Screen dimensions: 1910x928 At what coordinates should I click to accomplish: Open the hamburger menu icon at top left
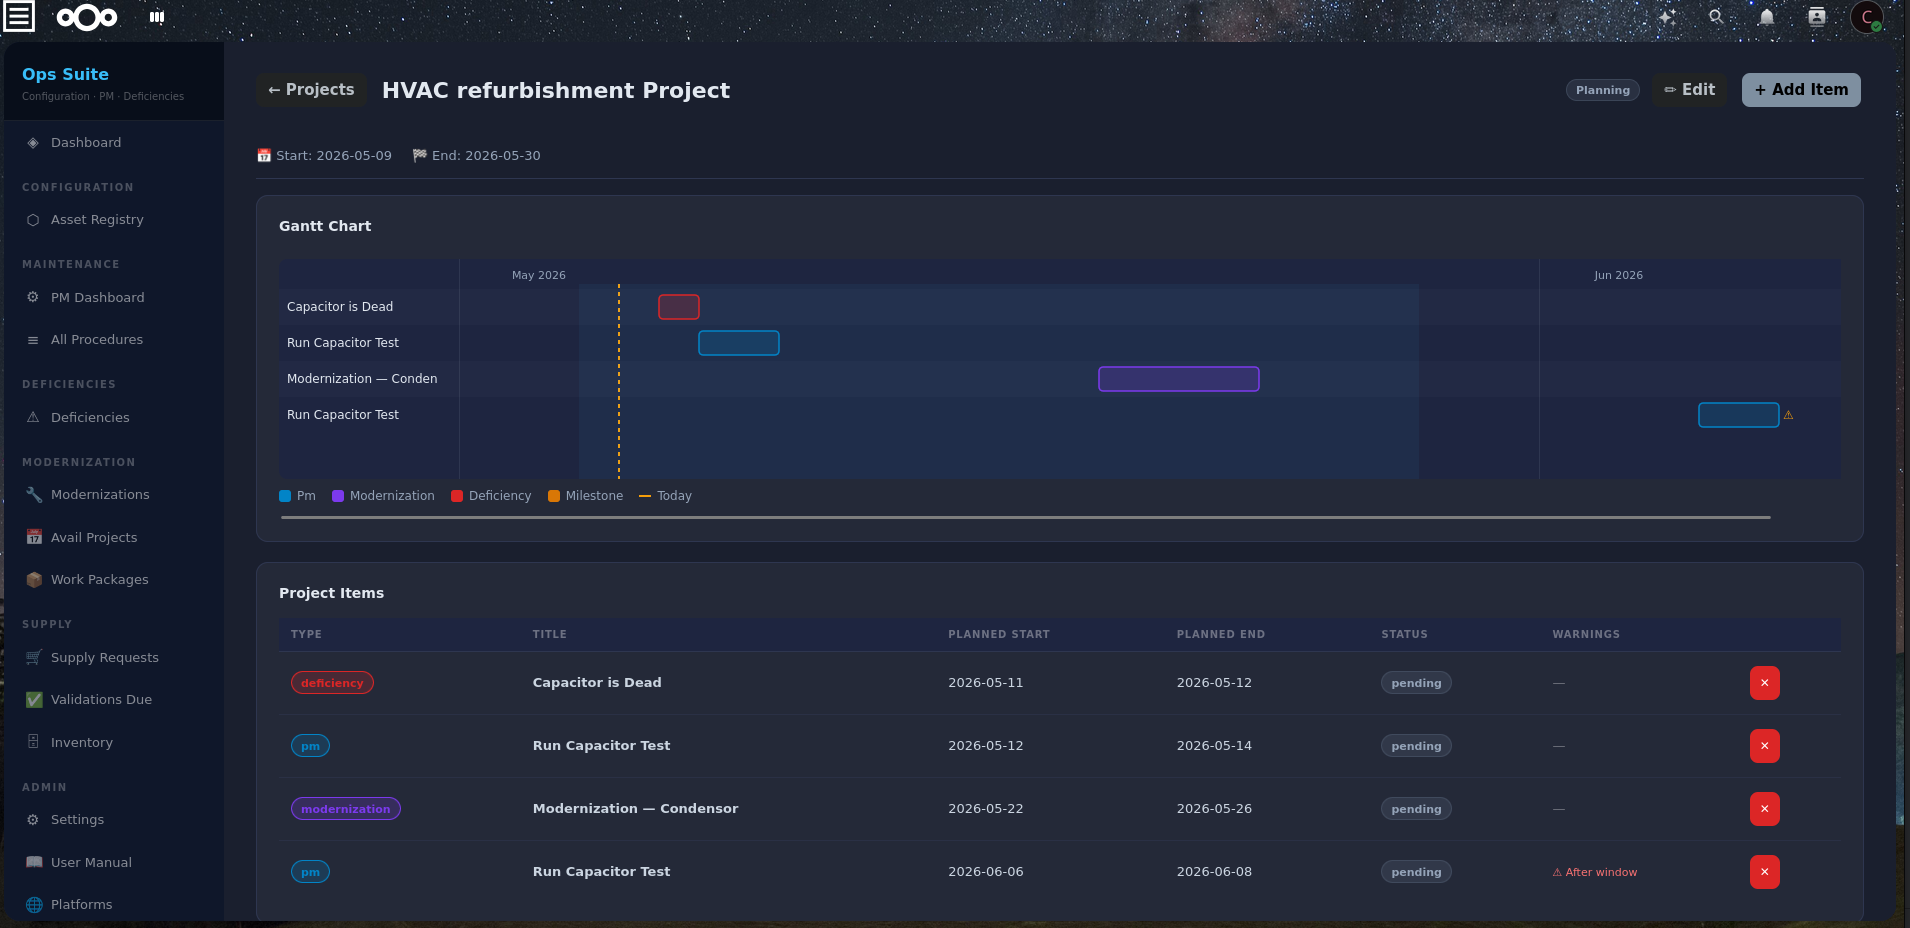tap(19, 16)
